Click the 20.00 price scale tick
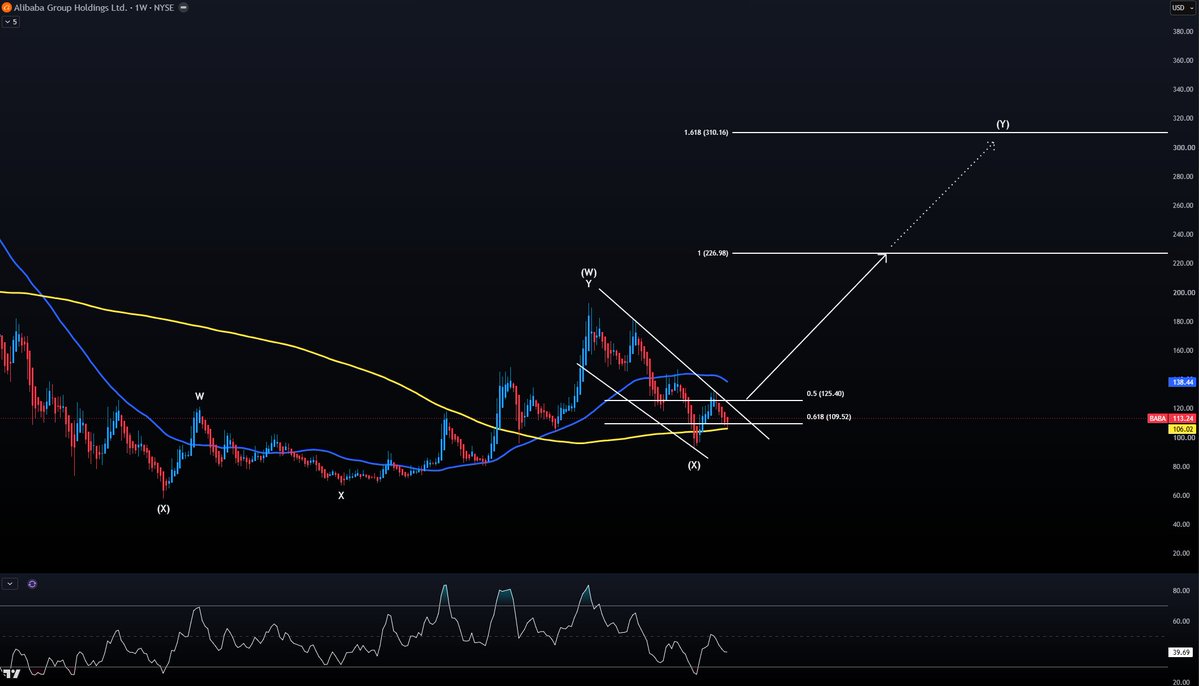The width and height of the screenshot is (1199, 686). [x=1181, y=553]
